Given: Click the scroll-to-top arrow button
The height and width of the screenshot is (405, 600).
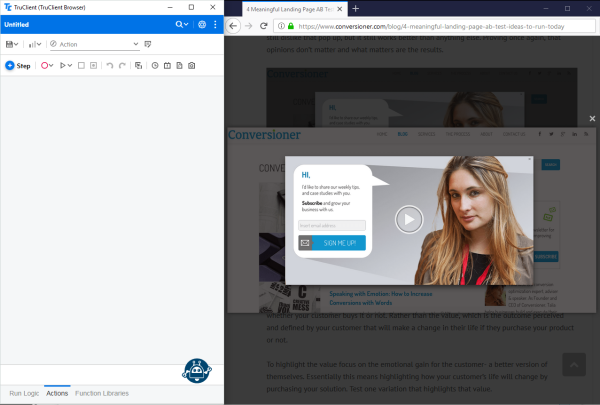Looking at the screenshot, I should click(574, 364).
